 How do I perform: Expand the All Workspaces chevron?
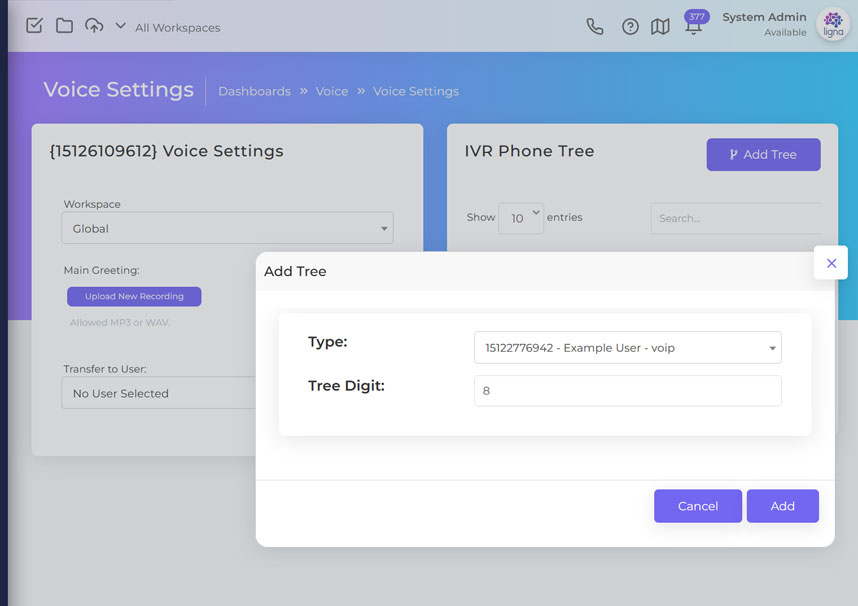click(120, 26)
